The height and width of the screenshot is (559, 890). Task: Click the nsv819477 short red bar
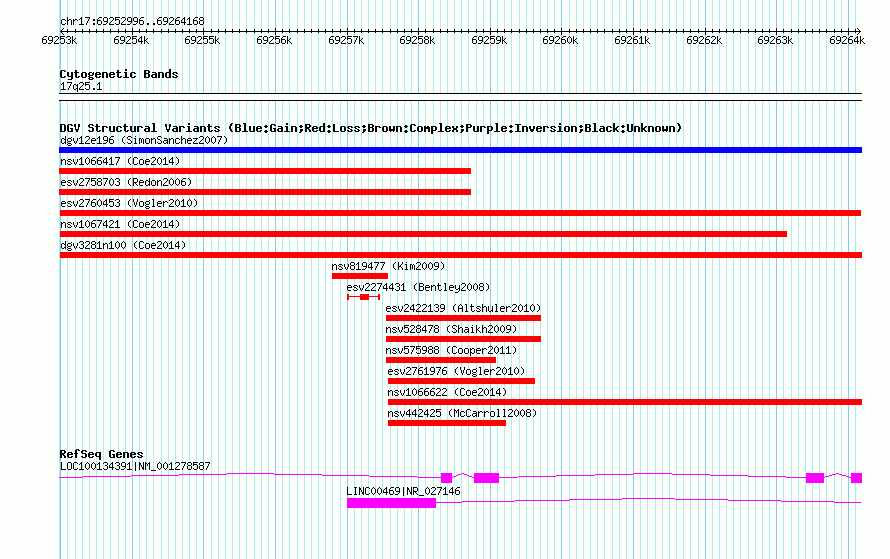tap(360, 276)
